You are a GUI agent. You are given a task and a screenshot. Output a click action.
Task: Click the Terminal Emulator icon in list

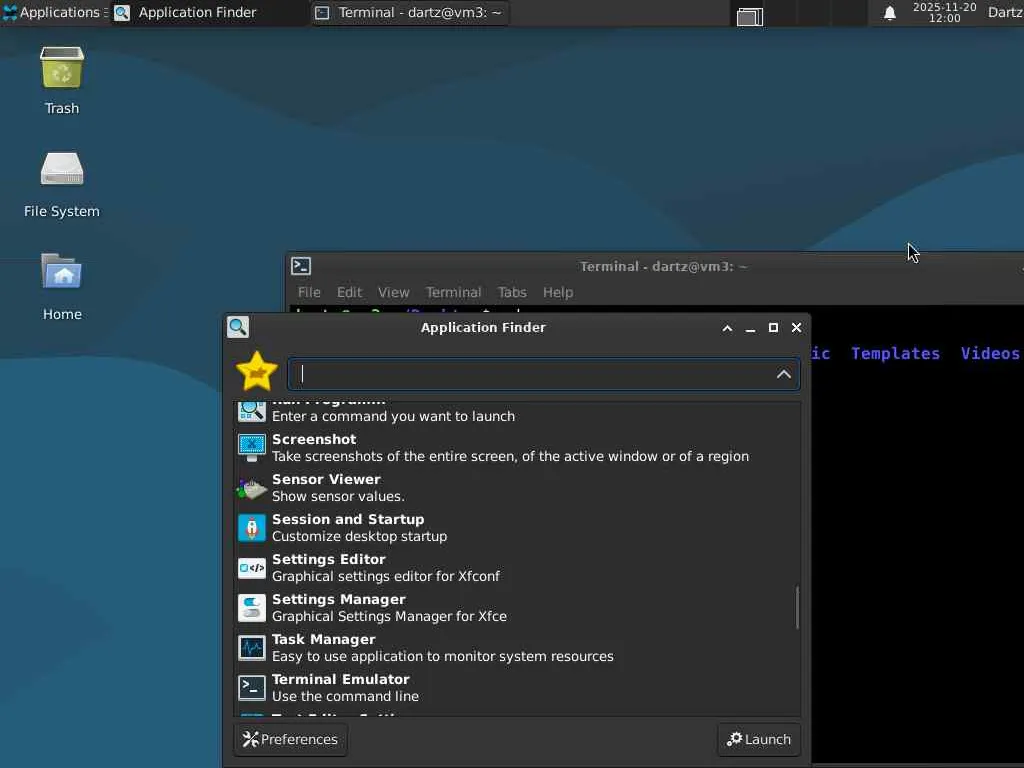tap(251, 688)
